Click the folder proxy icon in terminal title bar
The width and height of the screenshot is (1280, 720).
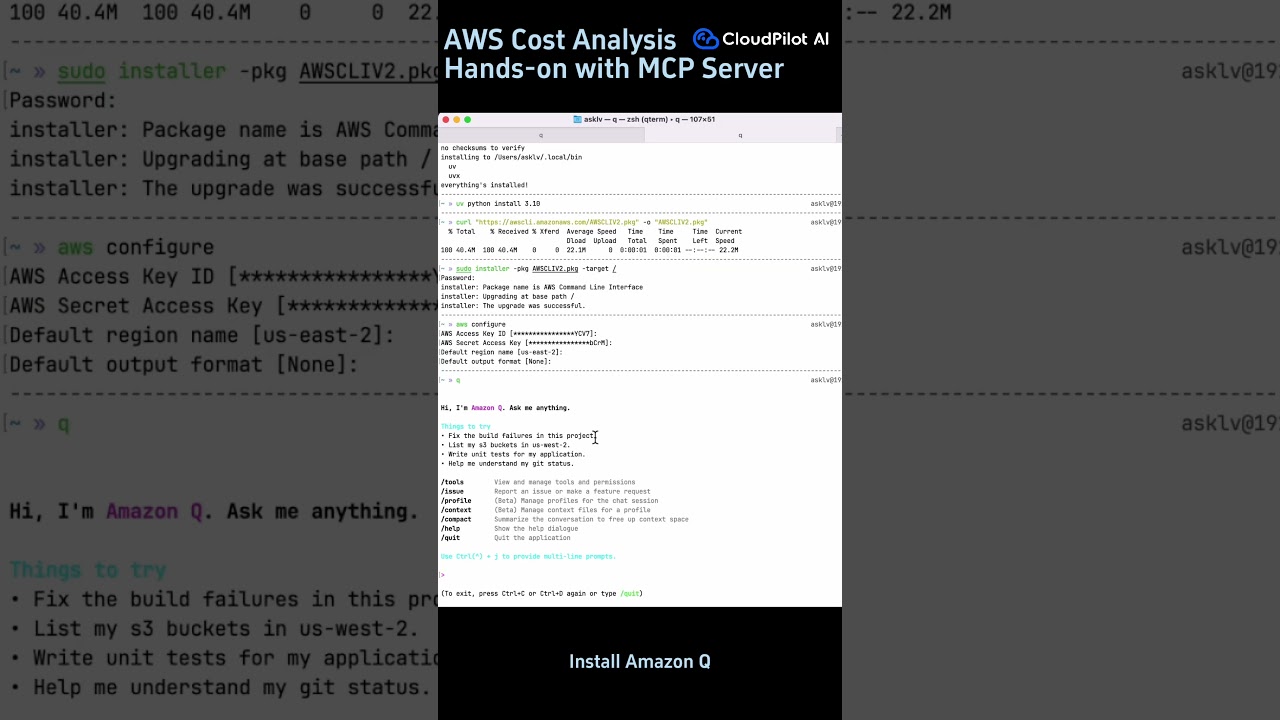[x=577, y=119]
